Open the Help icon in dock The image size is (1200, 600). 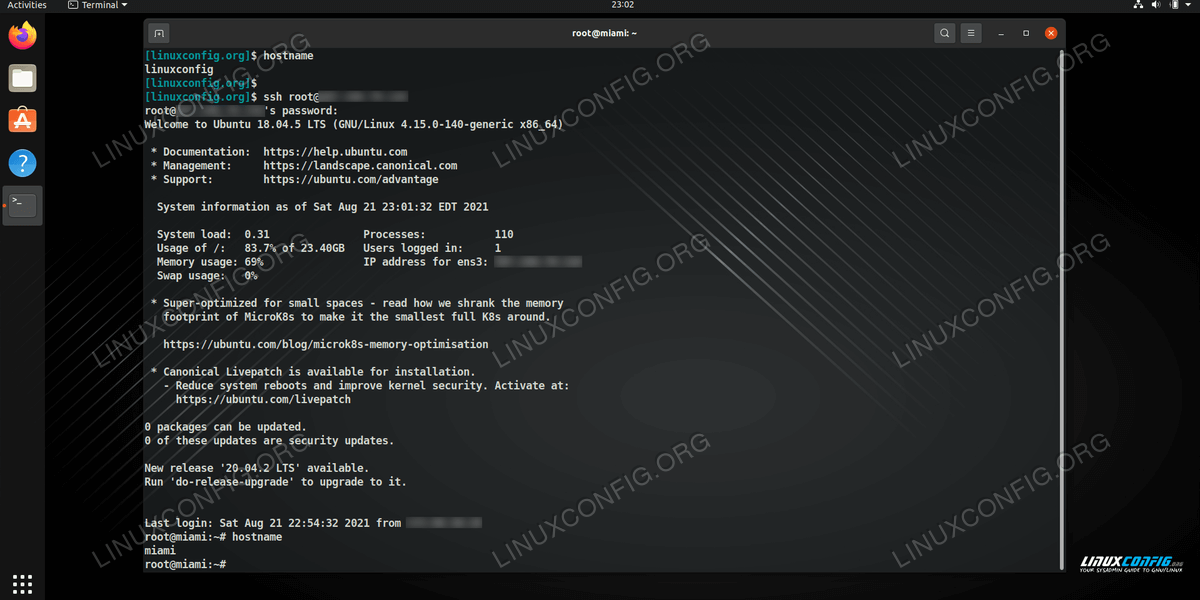click(22, 162)
